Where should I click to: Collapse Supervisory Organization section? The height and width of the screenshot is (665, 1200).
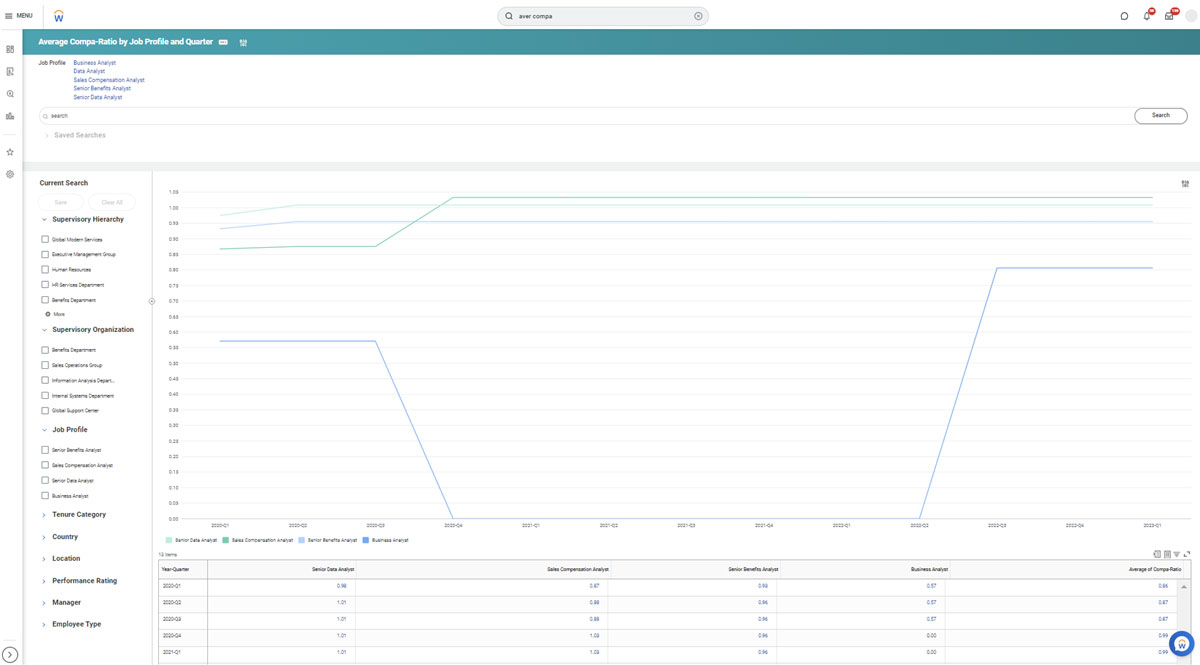[x=44, y=330]
